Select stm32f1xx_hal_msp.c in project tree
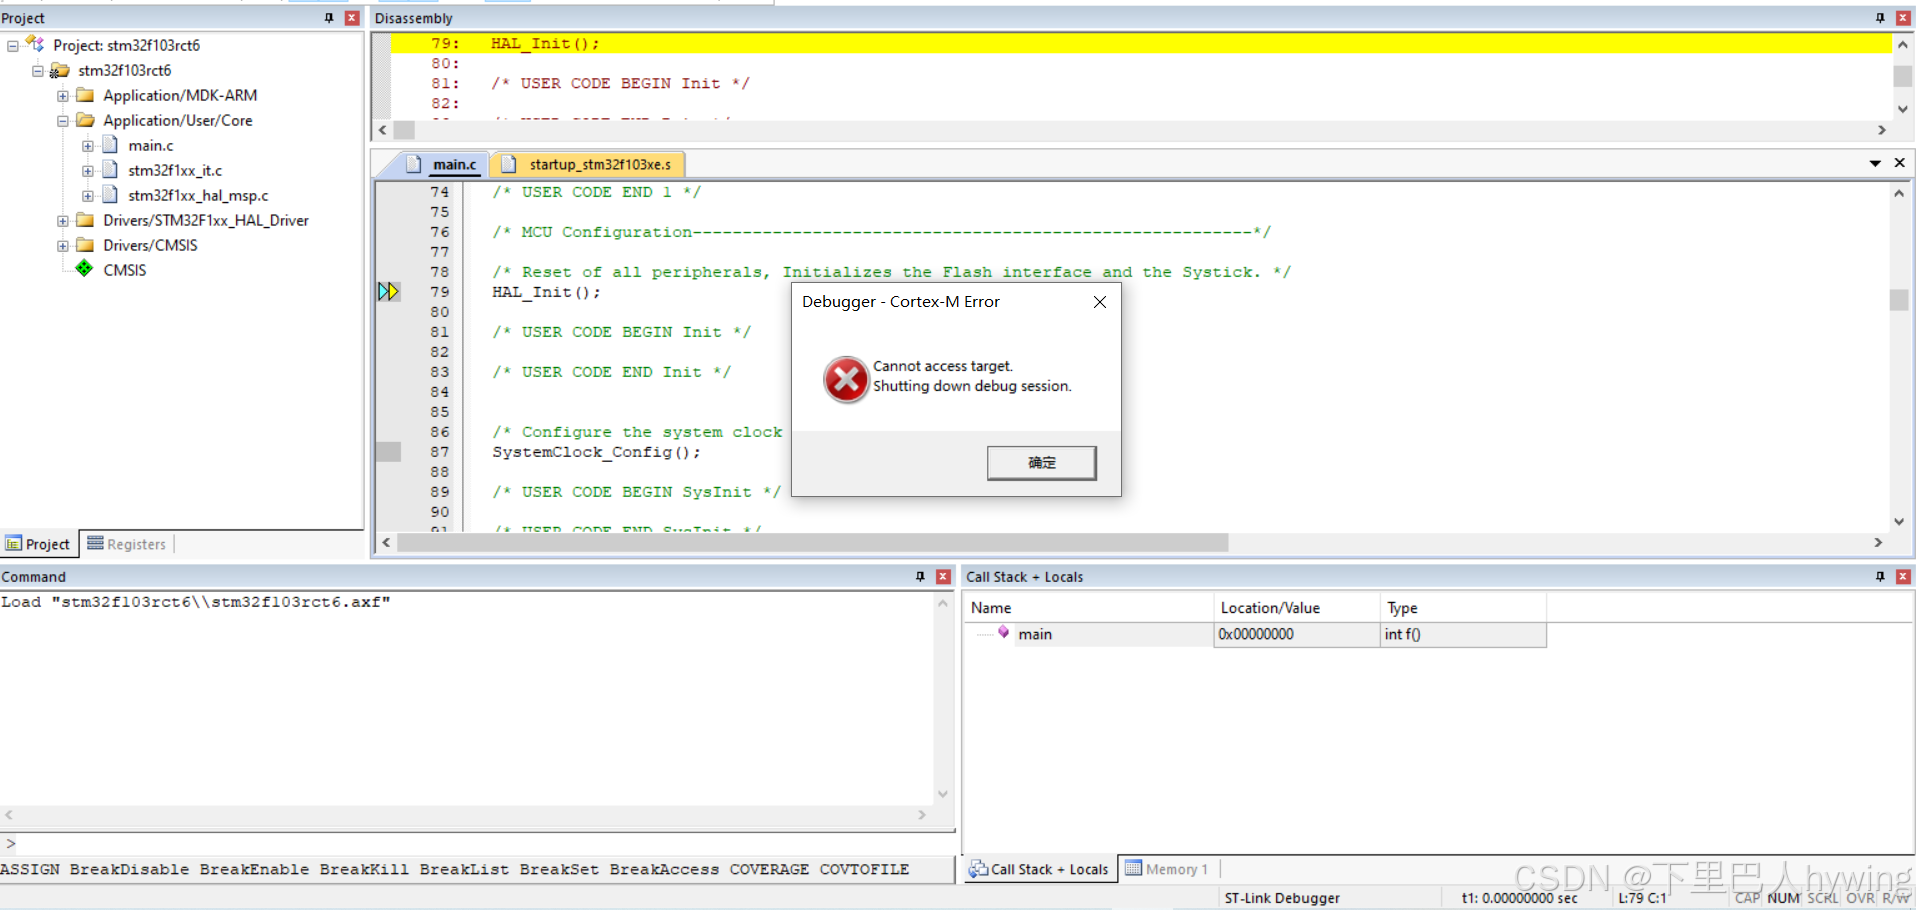The height and width of the screenshot is (910, 1916). 198,196
